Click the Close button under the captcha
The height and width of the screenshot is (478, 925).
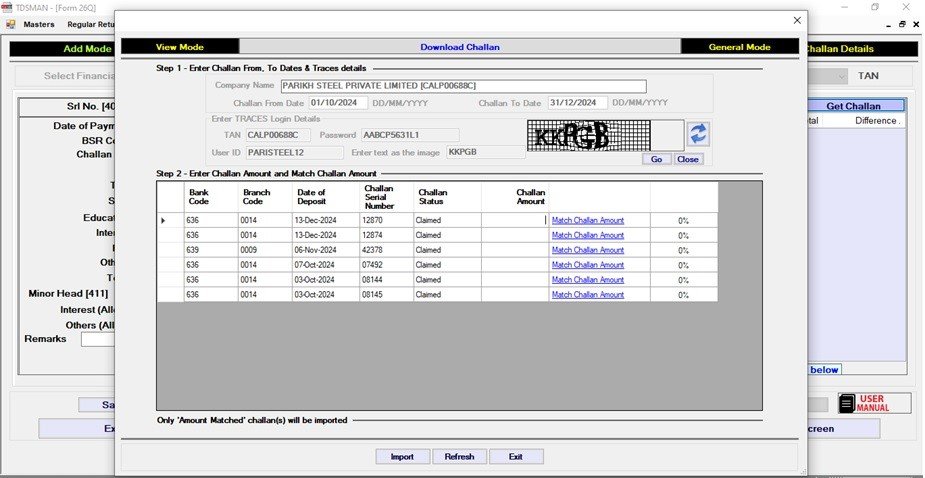click(688, 159)
